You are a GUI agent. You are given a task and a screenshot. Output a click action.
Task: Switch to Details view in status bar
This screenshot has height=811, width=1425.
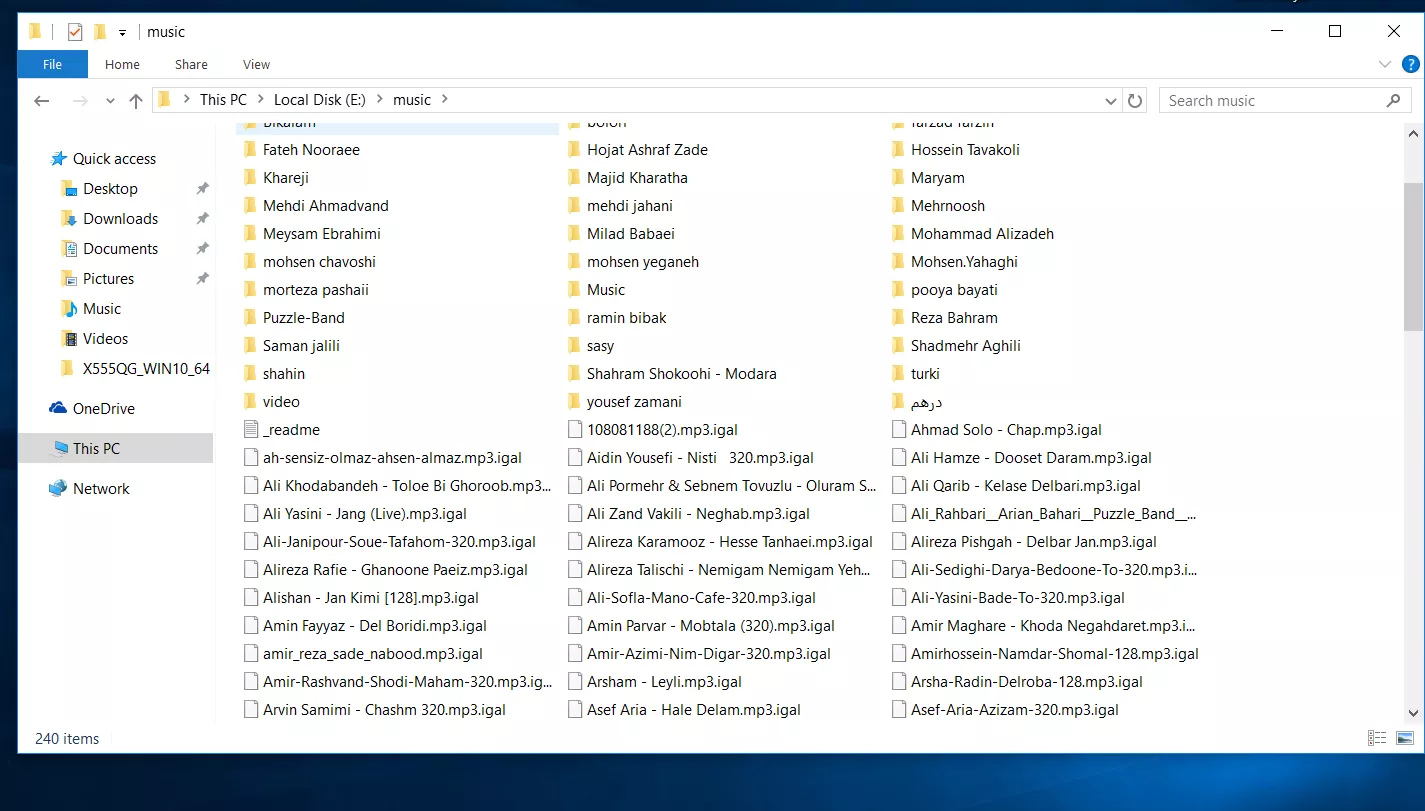(1377, 738)
